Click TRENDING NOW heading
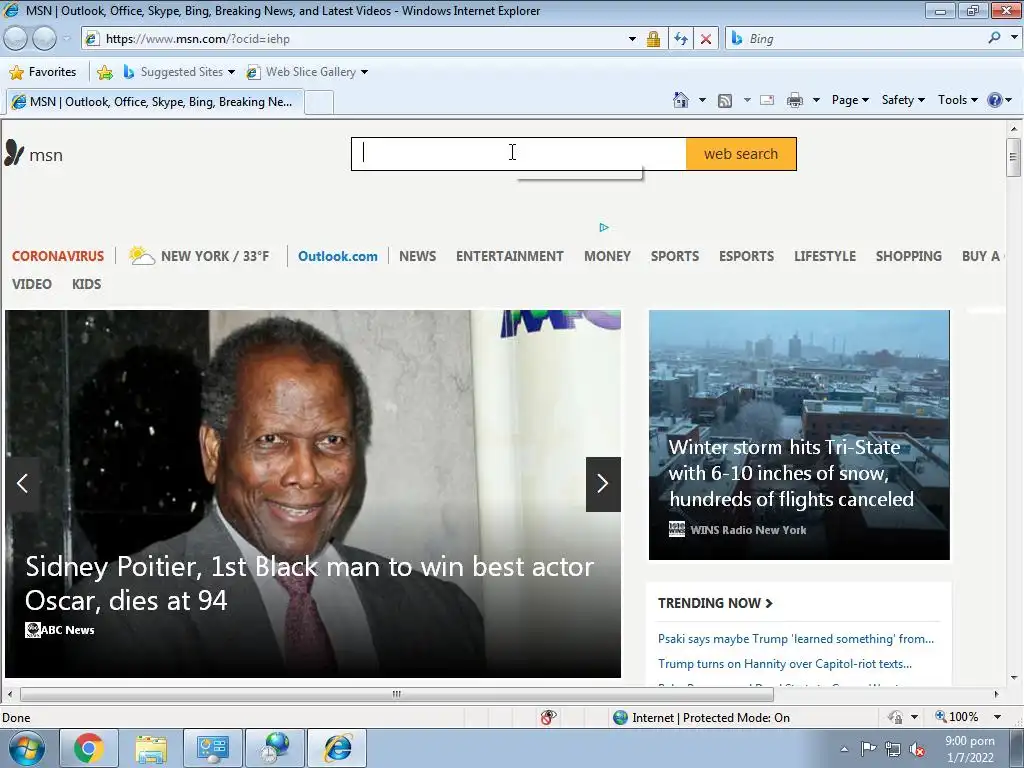 pyautogui.click(x=715, y=603)
